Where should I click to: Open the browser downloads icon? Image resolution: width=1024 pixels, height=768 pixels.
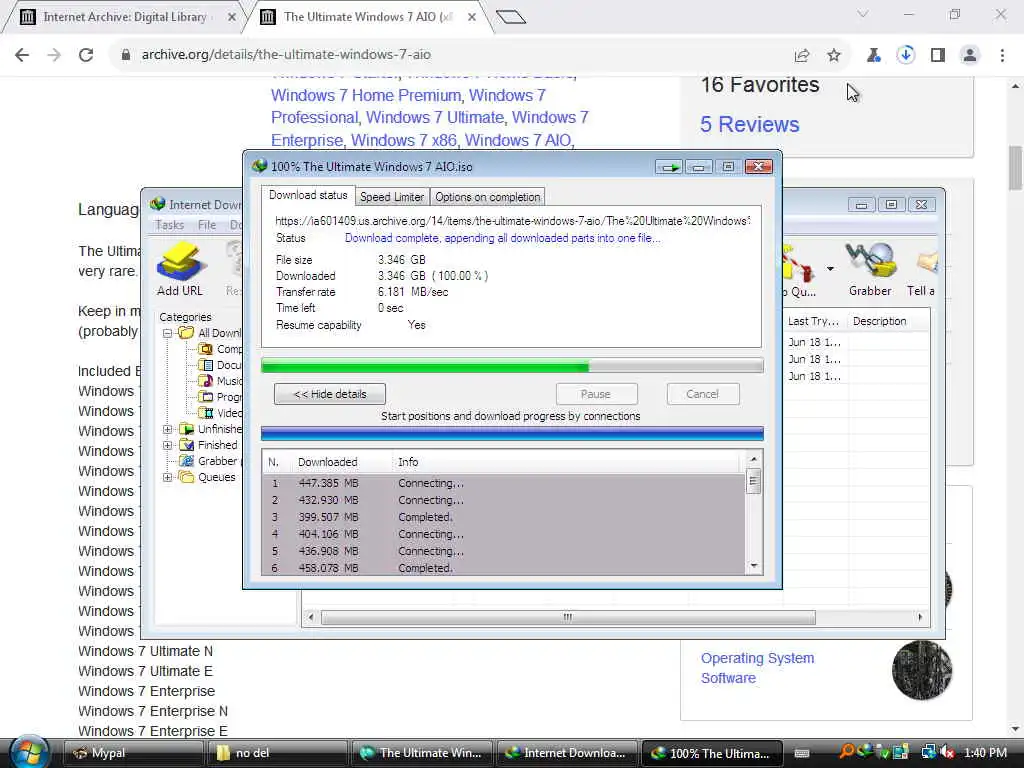pyautogui.click(x=905, y=55)
